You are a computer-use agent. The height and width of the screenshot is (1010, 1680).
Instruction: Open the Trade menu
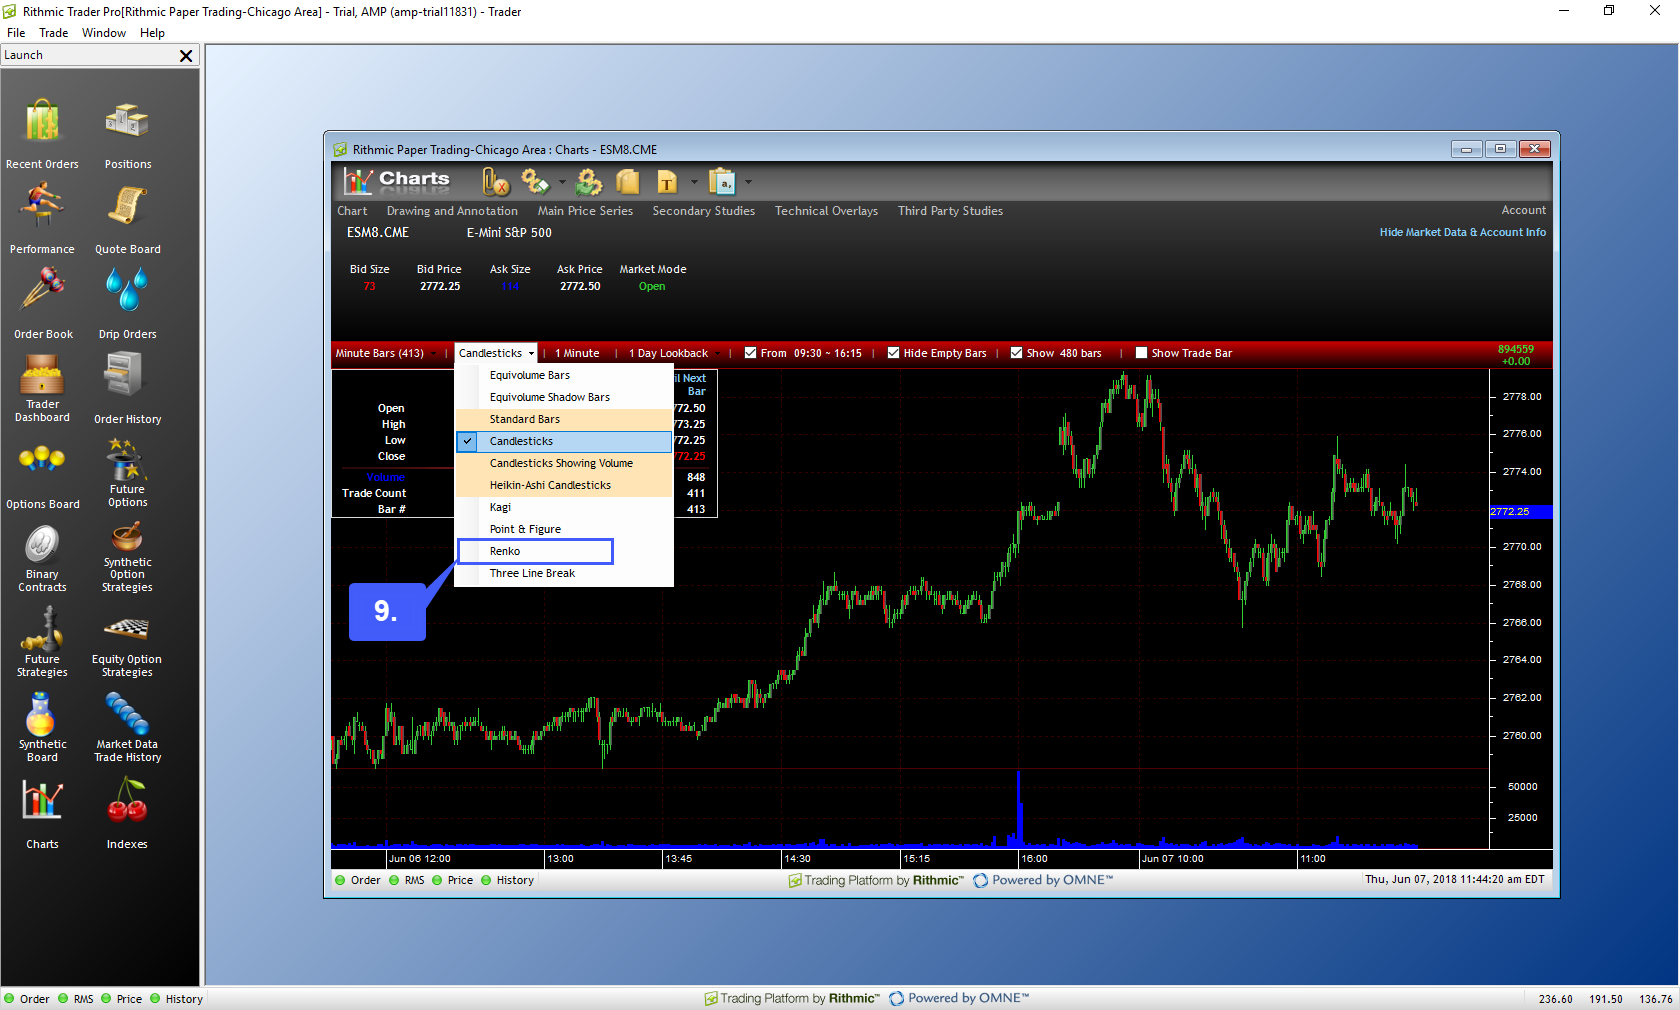tap(53, 32)
